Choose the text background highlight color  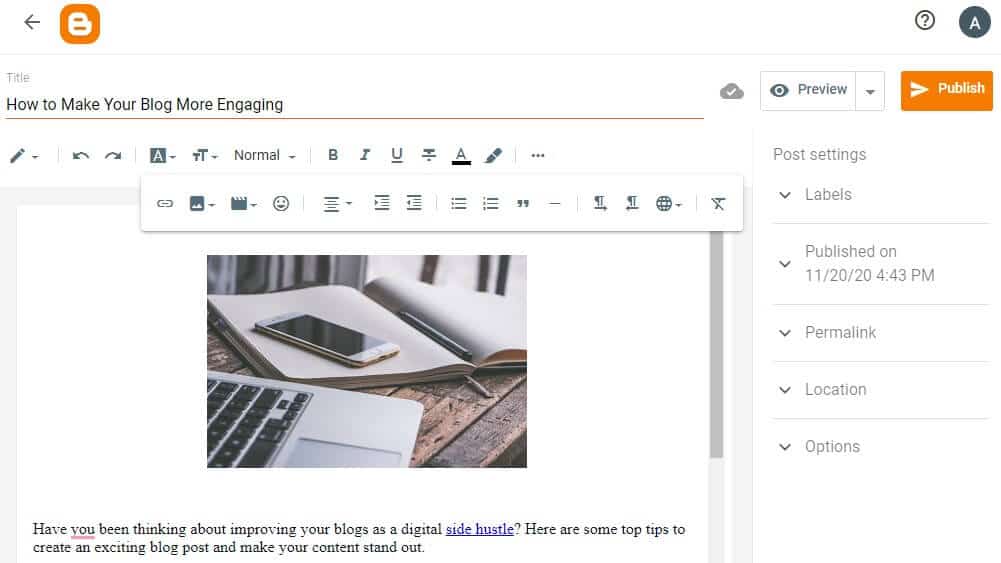(x=493, y=156)
